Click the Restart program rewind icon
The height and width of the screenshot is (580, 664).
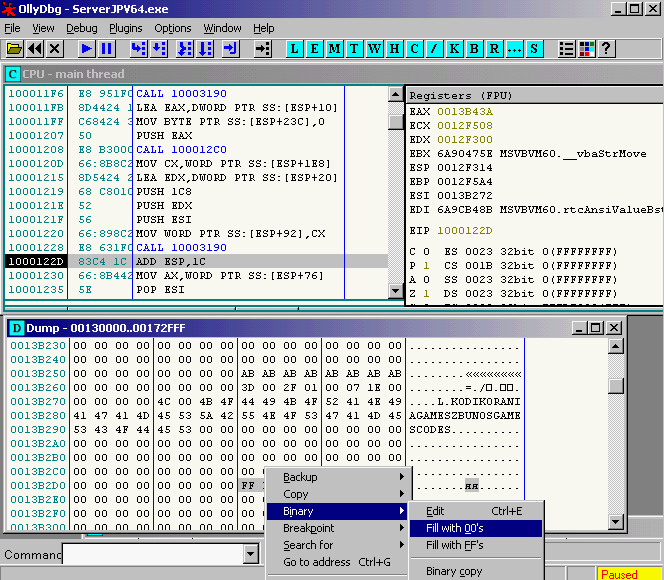35,48
